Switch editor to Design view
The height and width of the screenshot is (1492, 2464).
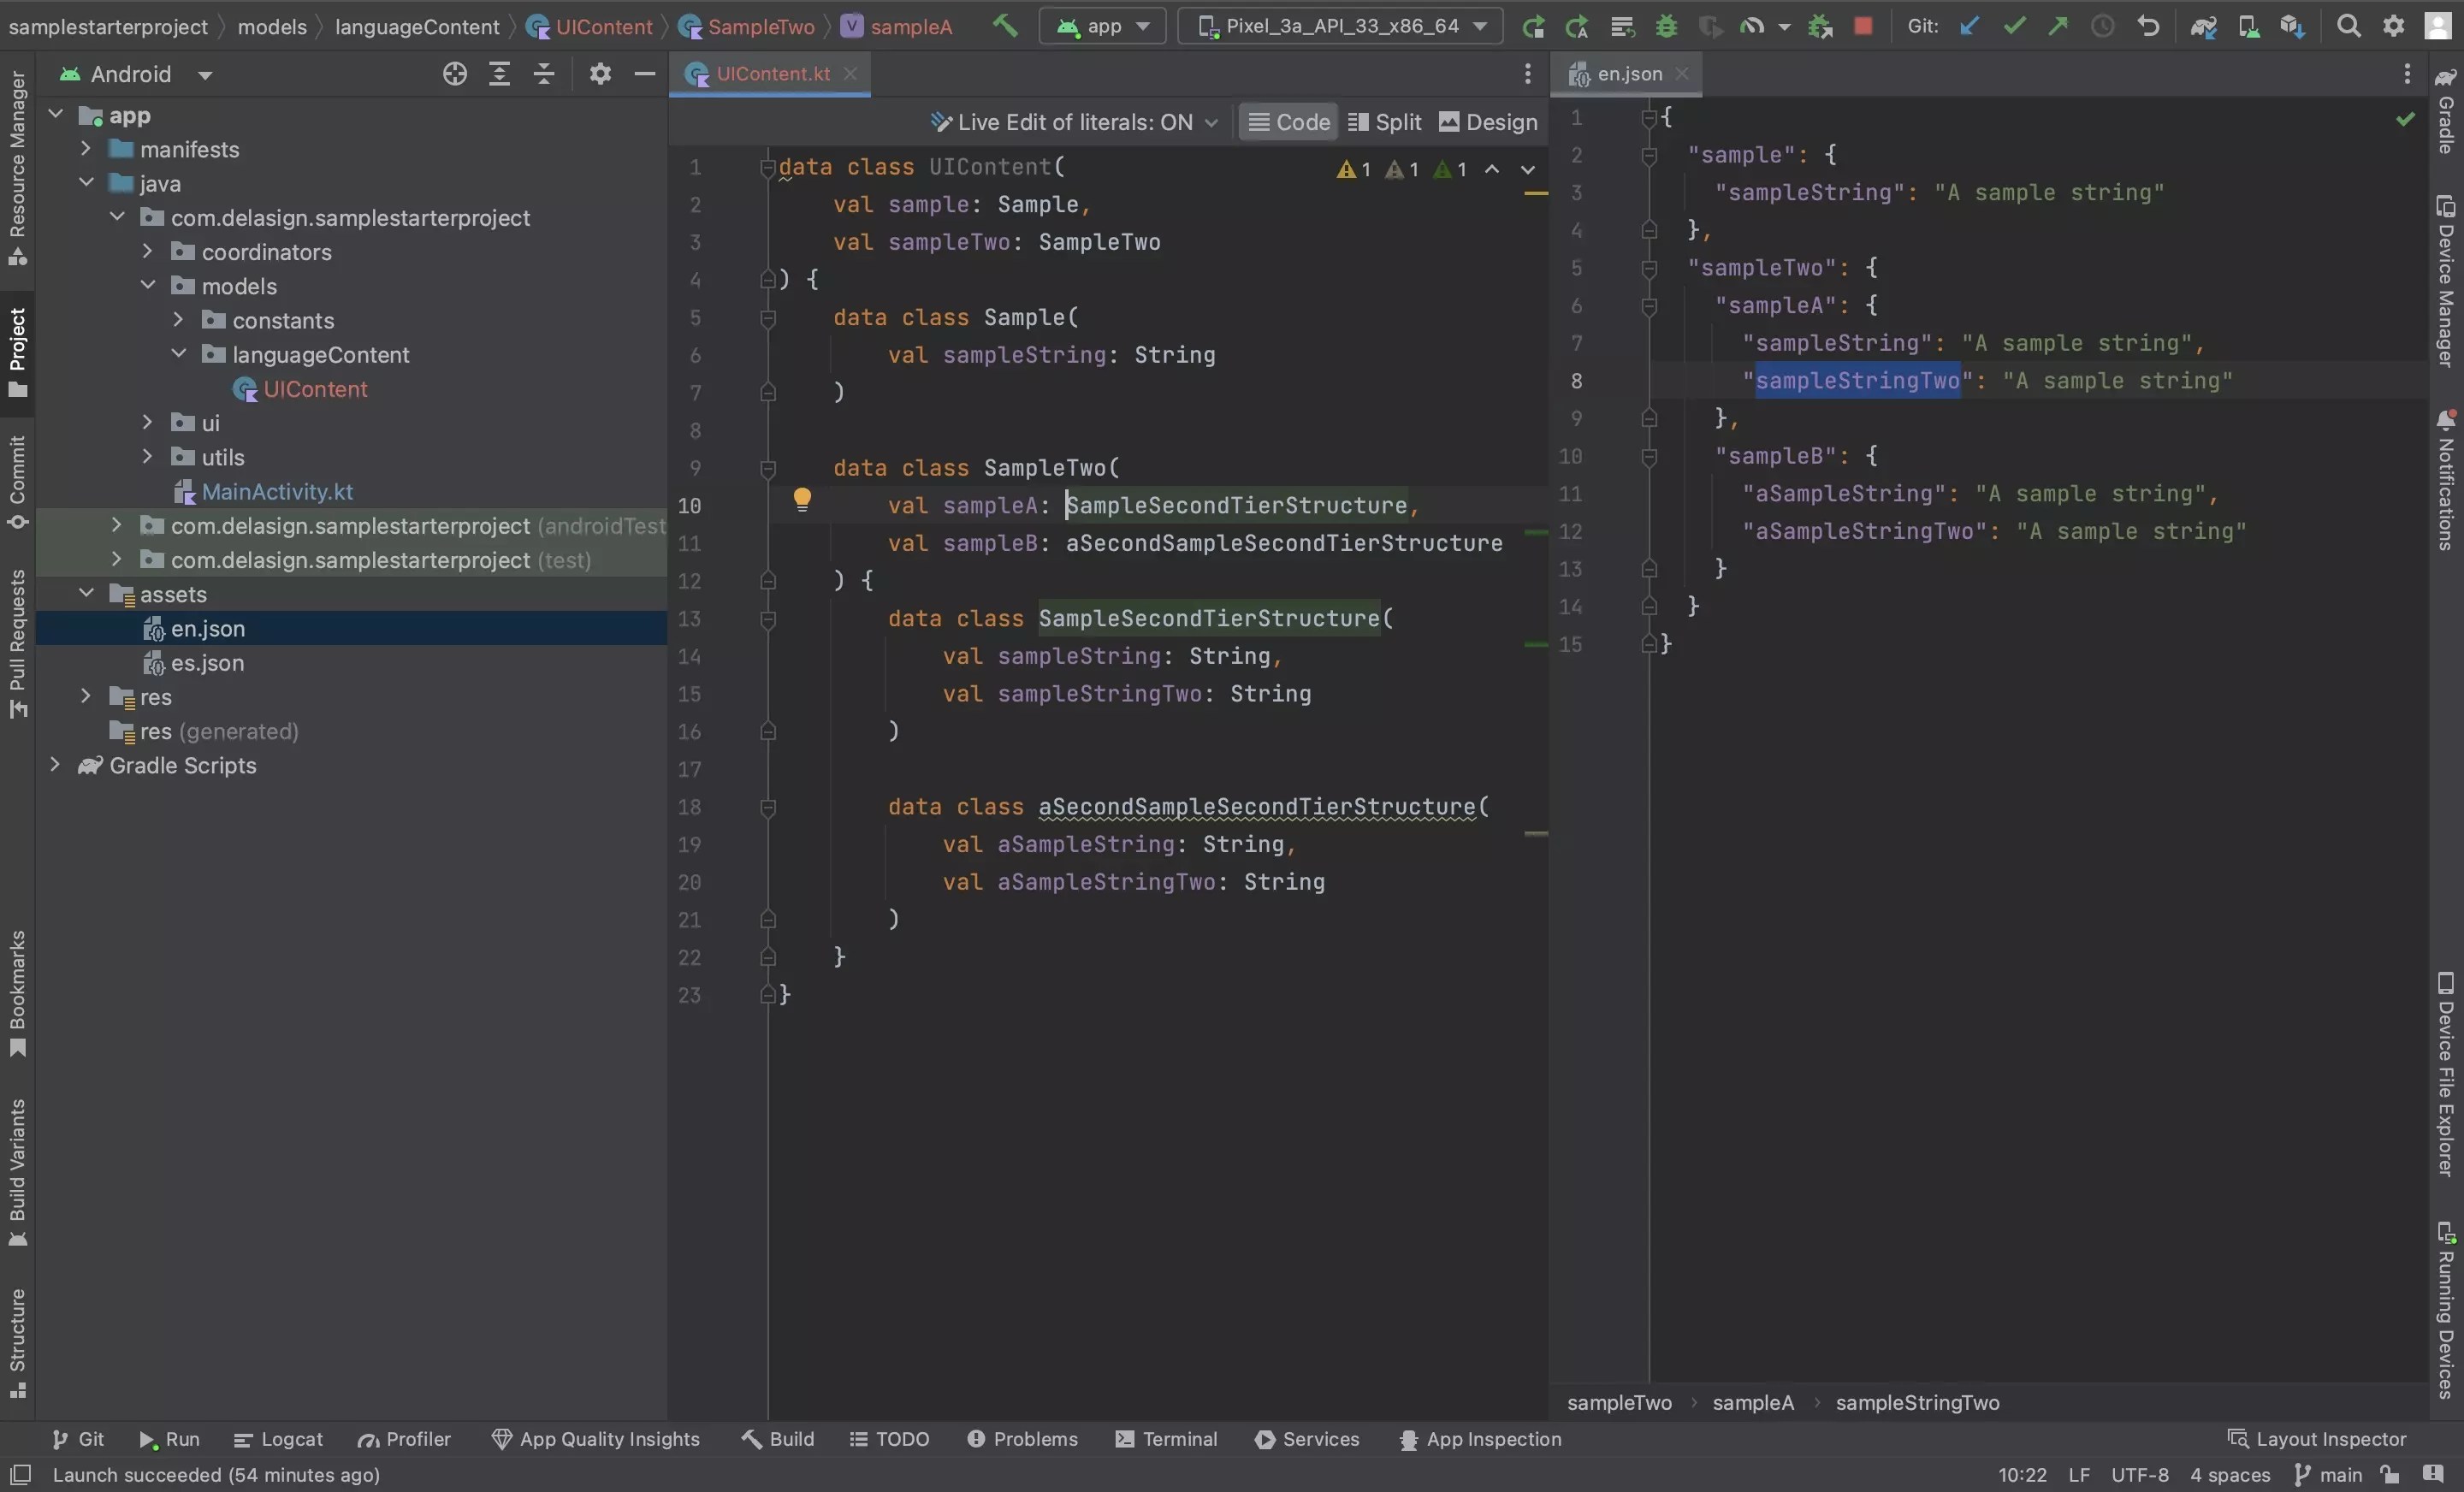[x=1488, y=122]
